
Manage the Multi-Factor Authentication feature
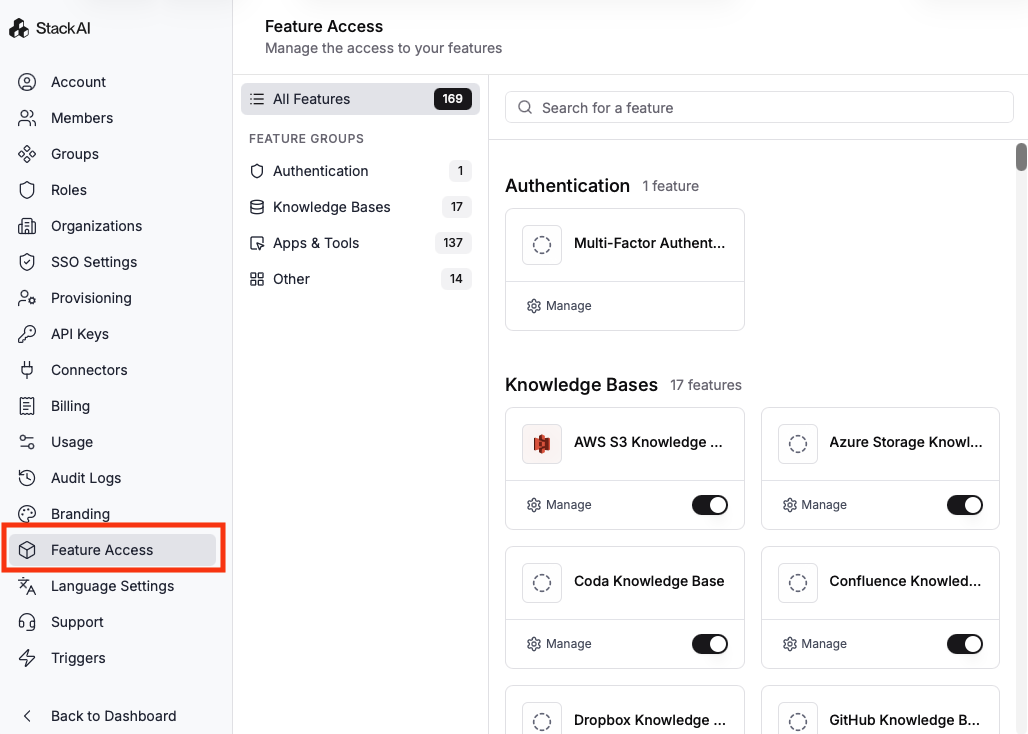point(559,306)
